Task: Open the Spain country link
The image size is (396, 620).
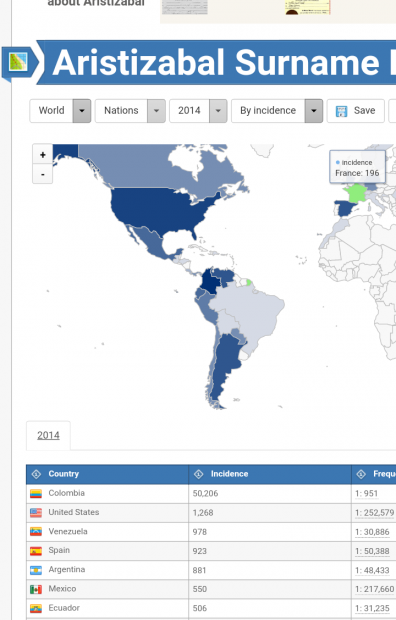Action: click(59, 550)
